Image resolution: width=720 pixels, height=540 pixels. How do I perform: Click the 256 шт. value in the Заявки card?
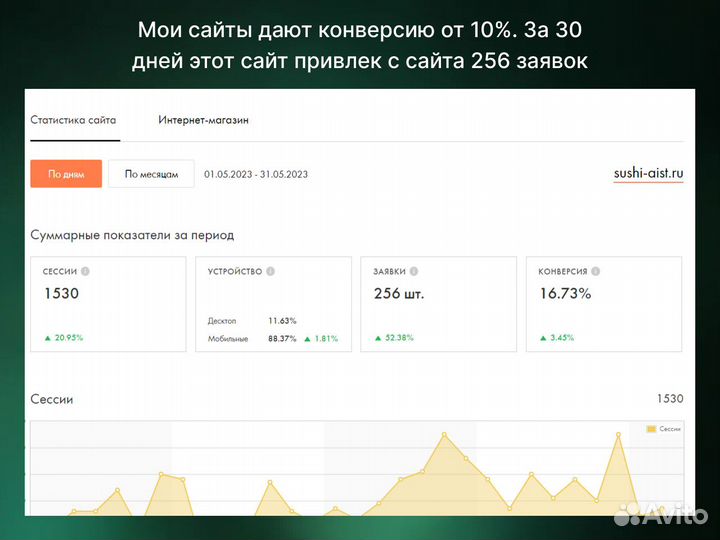pos(399,294)
